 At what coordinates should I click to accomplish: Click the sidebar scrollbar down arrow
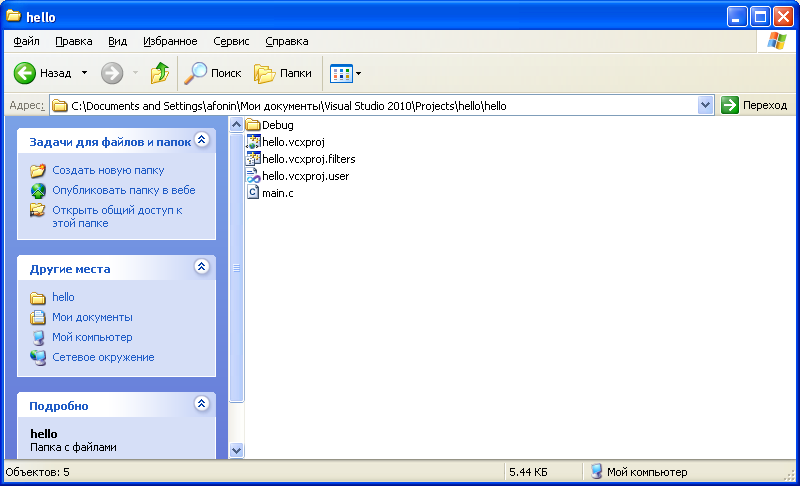[236, 450]
